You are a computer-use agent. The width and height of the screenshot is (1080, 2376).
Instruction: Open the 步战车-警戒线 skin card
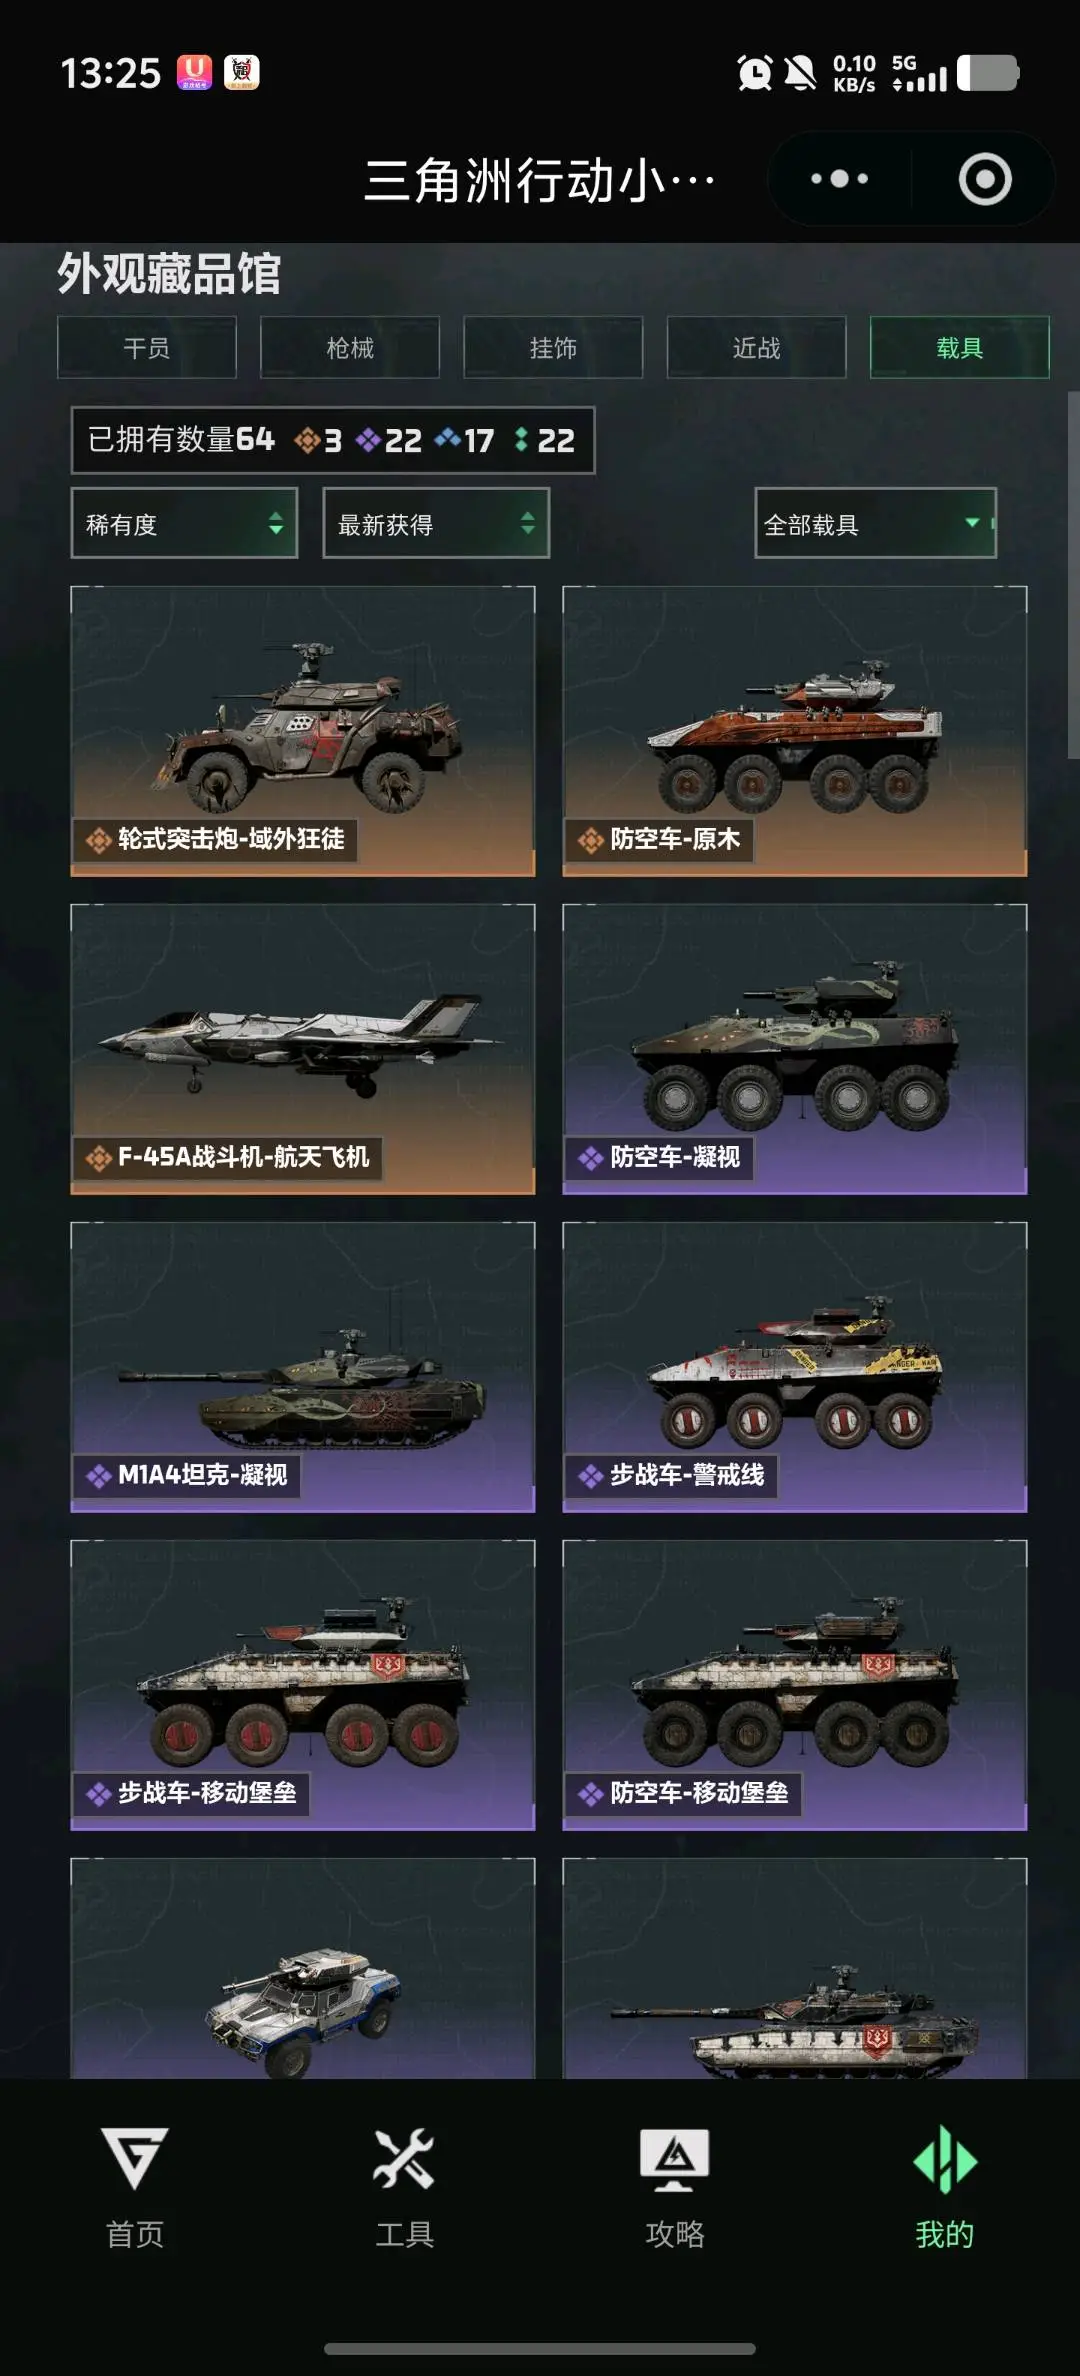pos(795,1367)
